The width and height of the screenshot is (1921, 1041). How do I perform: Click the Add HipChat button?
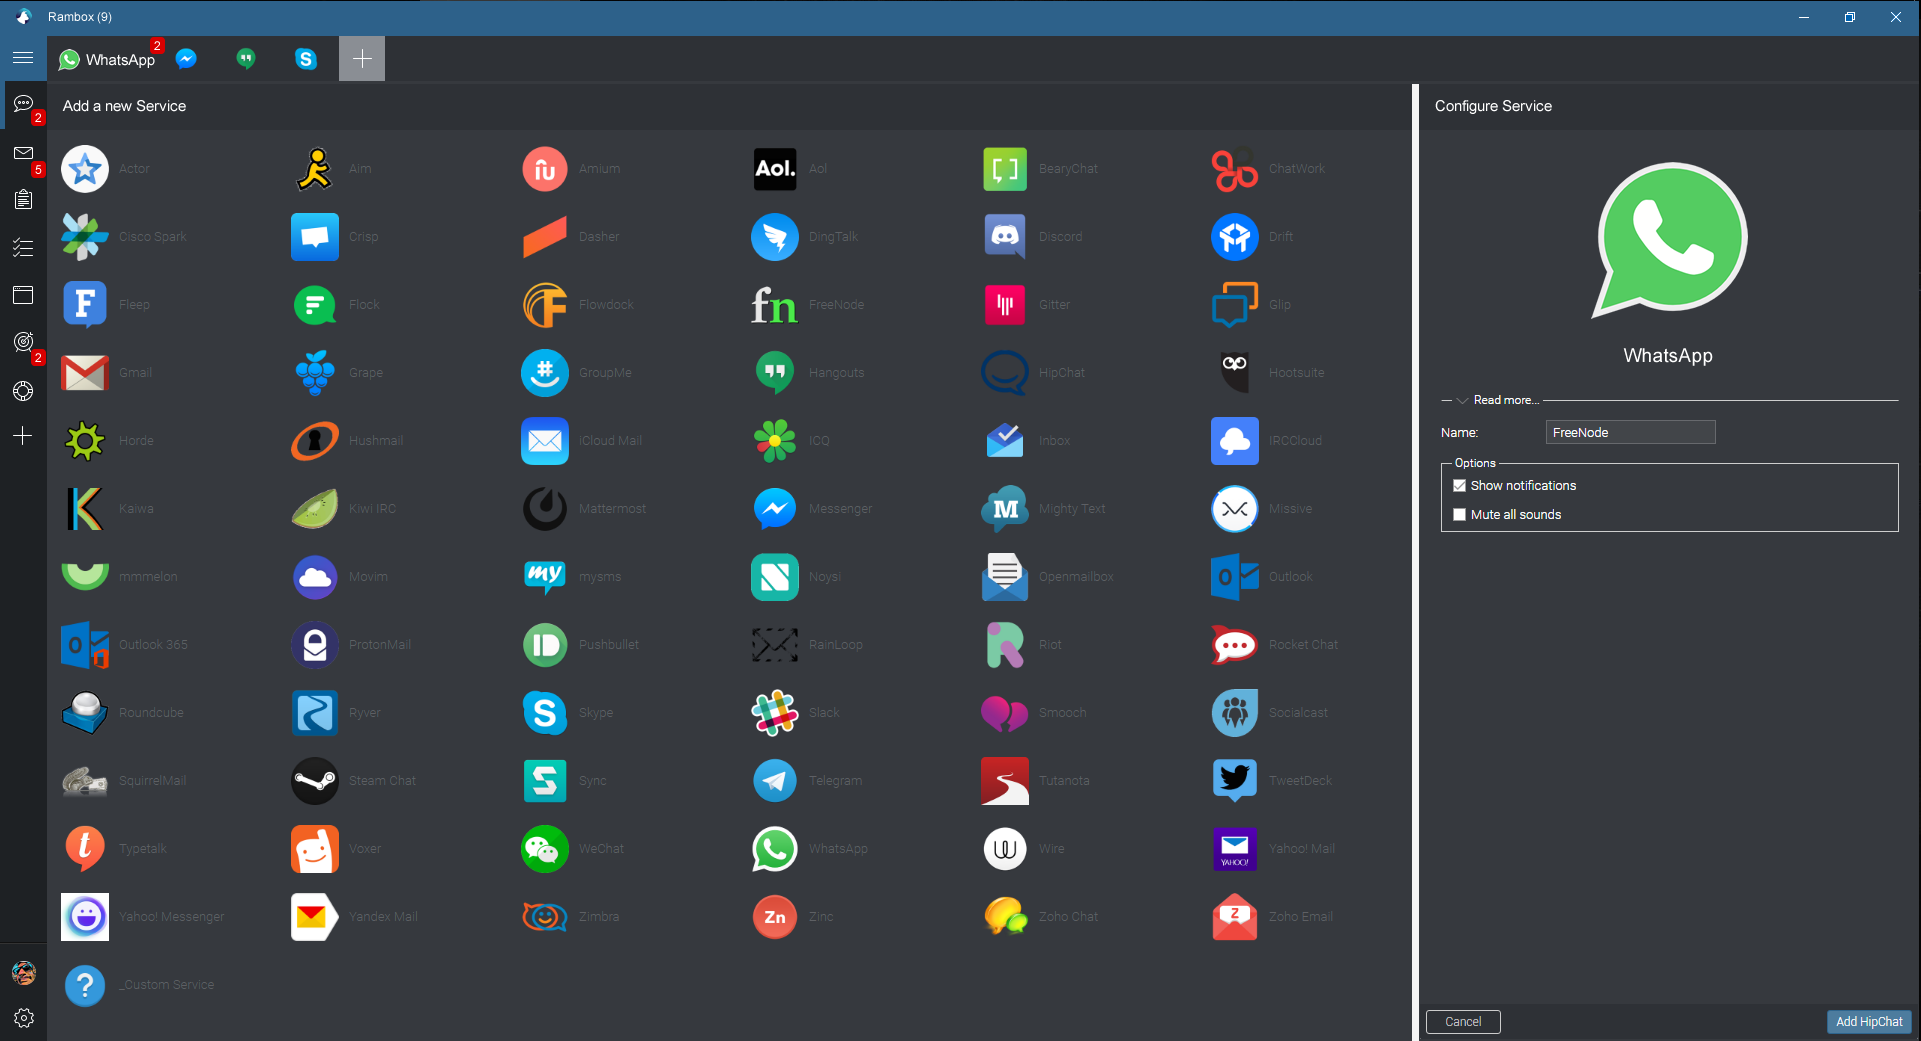click(1869, 1022)
